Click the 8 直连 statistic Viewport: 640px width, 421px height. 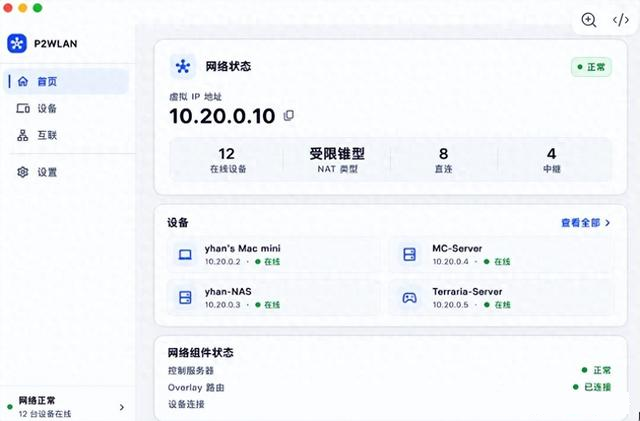point(443,160)
